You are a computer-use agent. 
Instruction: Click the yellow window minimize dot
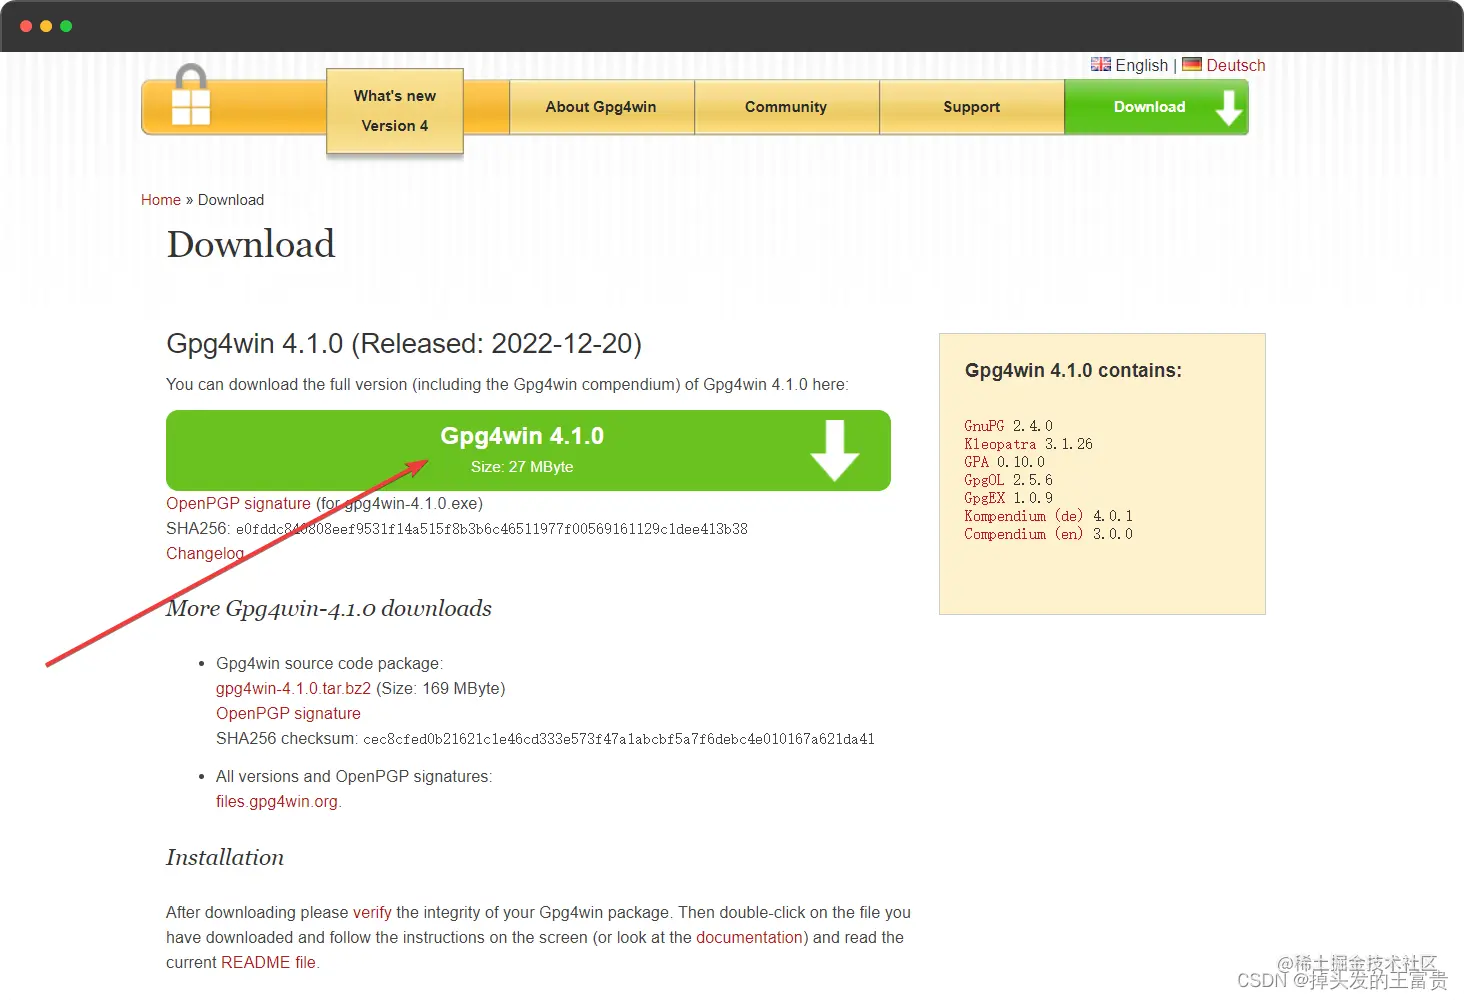[x=46, y=26]
